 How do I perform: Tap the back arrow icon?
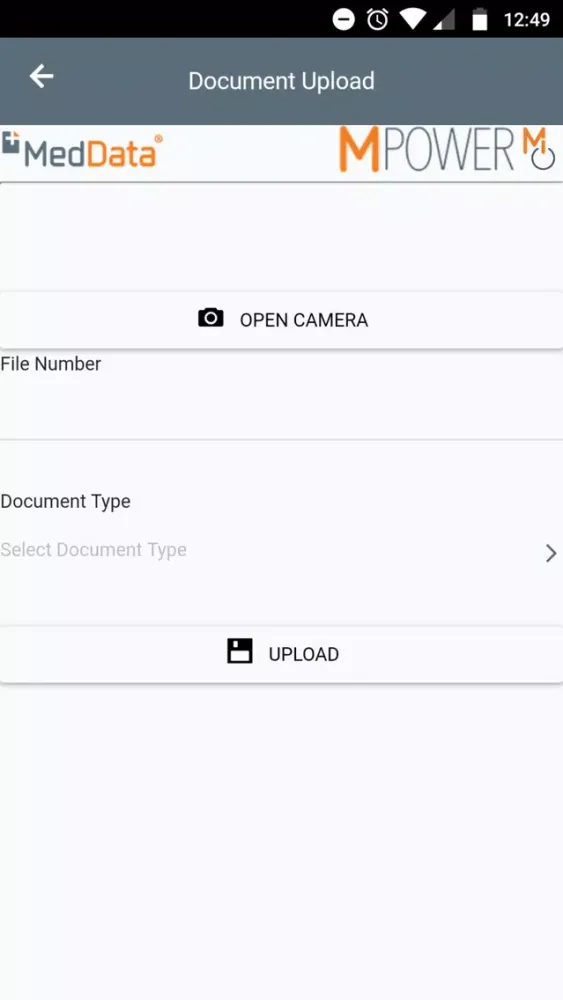pyautogui.click(x=41, y=77)
